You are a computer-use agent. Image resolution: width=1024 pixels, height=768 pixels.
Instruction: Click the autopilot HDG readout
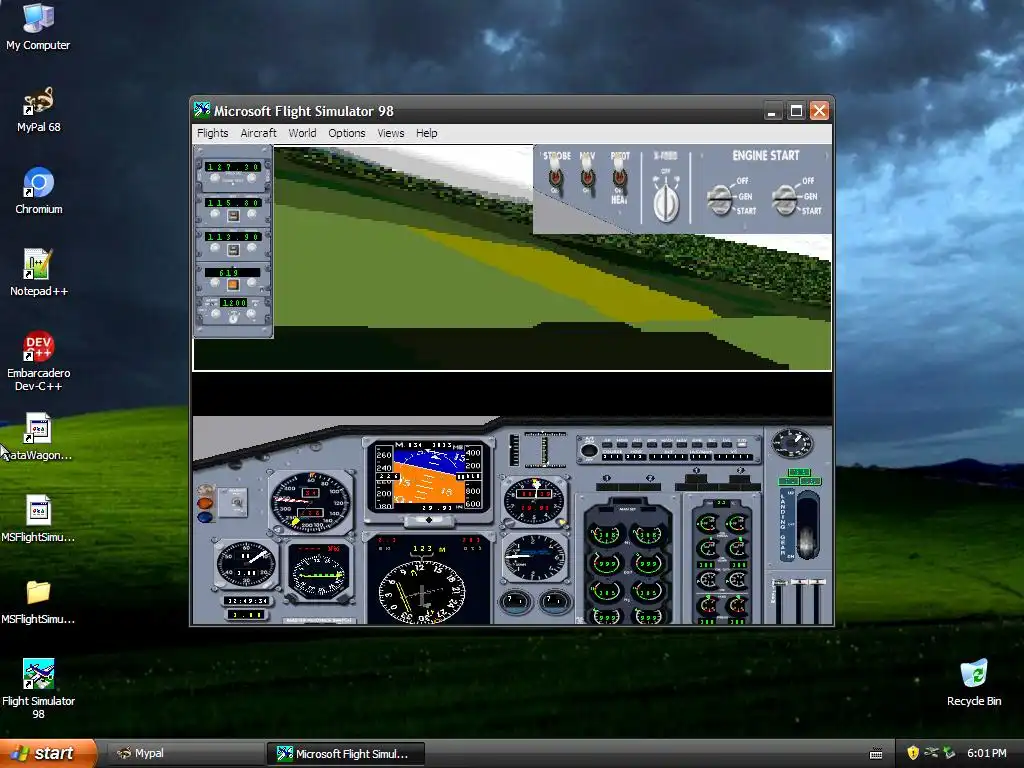637,456
